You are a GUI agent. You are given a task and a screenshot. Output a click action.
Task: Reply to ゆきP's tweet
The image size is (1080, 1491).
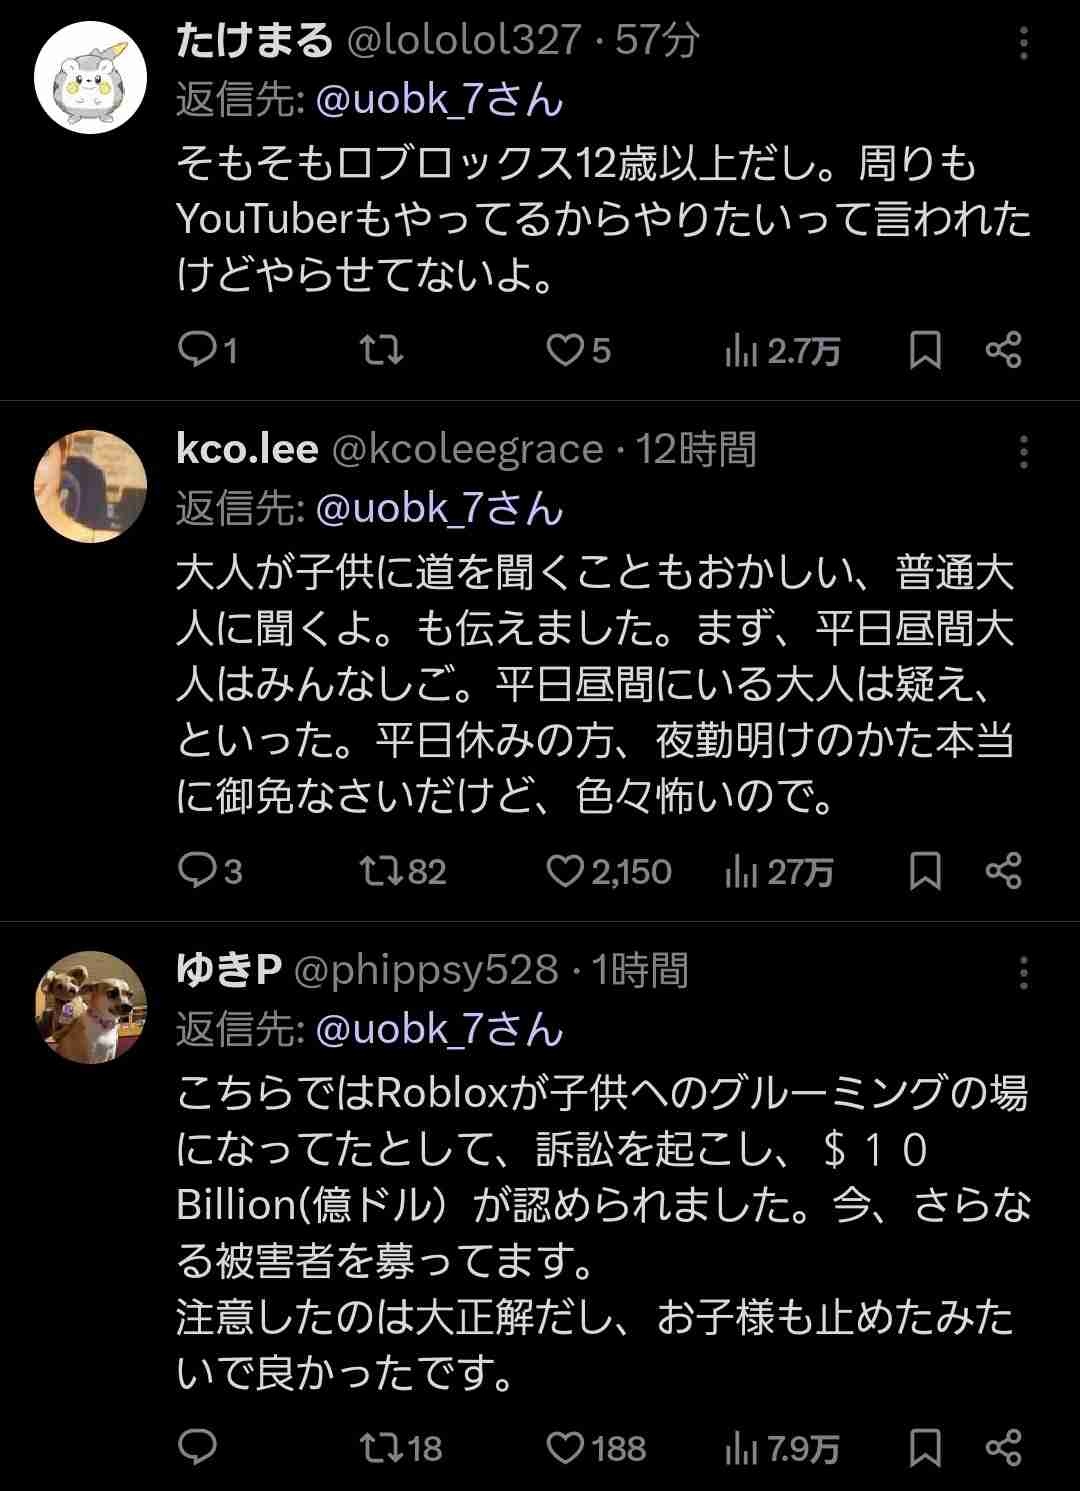tap(197, 1447)
